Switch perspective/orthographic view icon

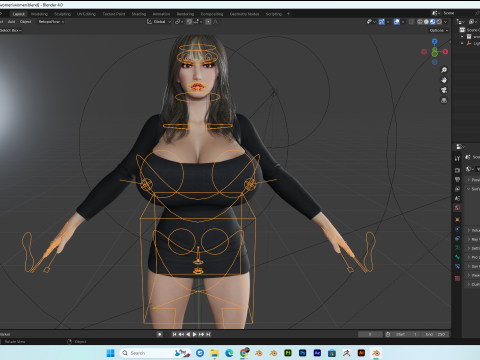pyautogui.click(x=444, y=100)
